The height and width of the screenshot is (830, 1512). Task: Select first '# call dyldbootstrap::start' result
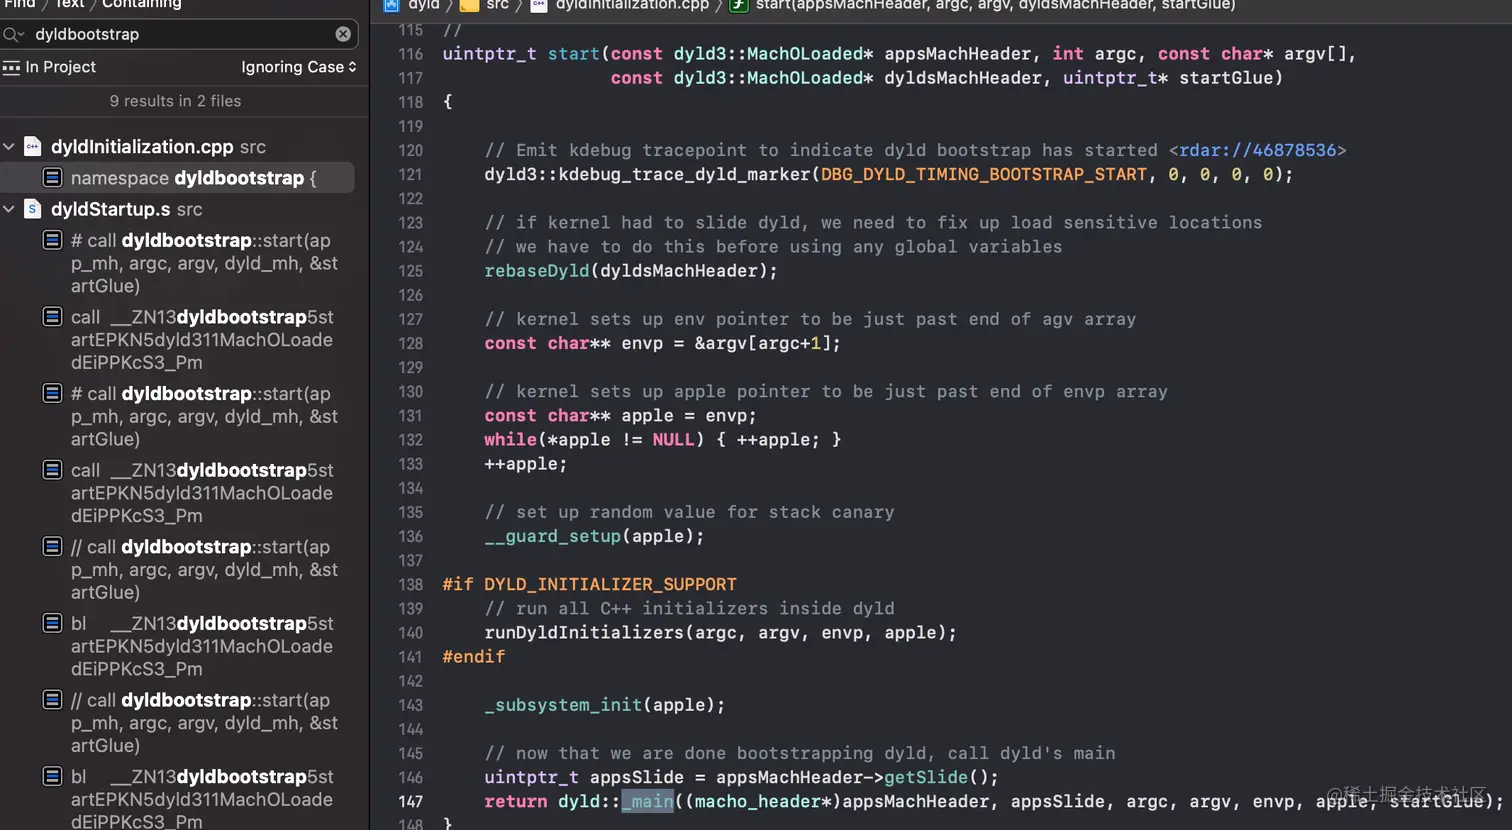[204, 263]
